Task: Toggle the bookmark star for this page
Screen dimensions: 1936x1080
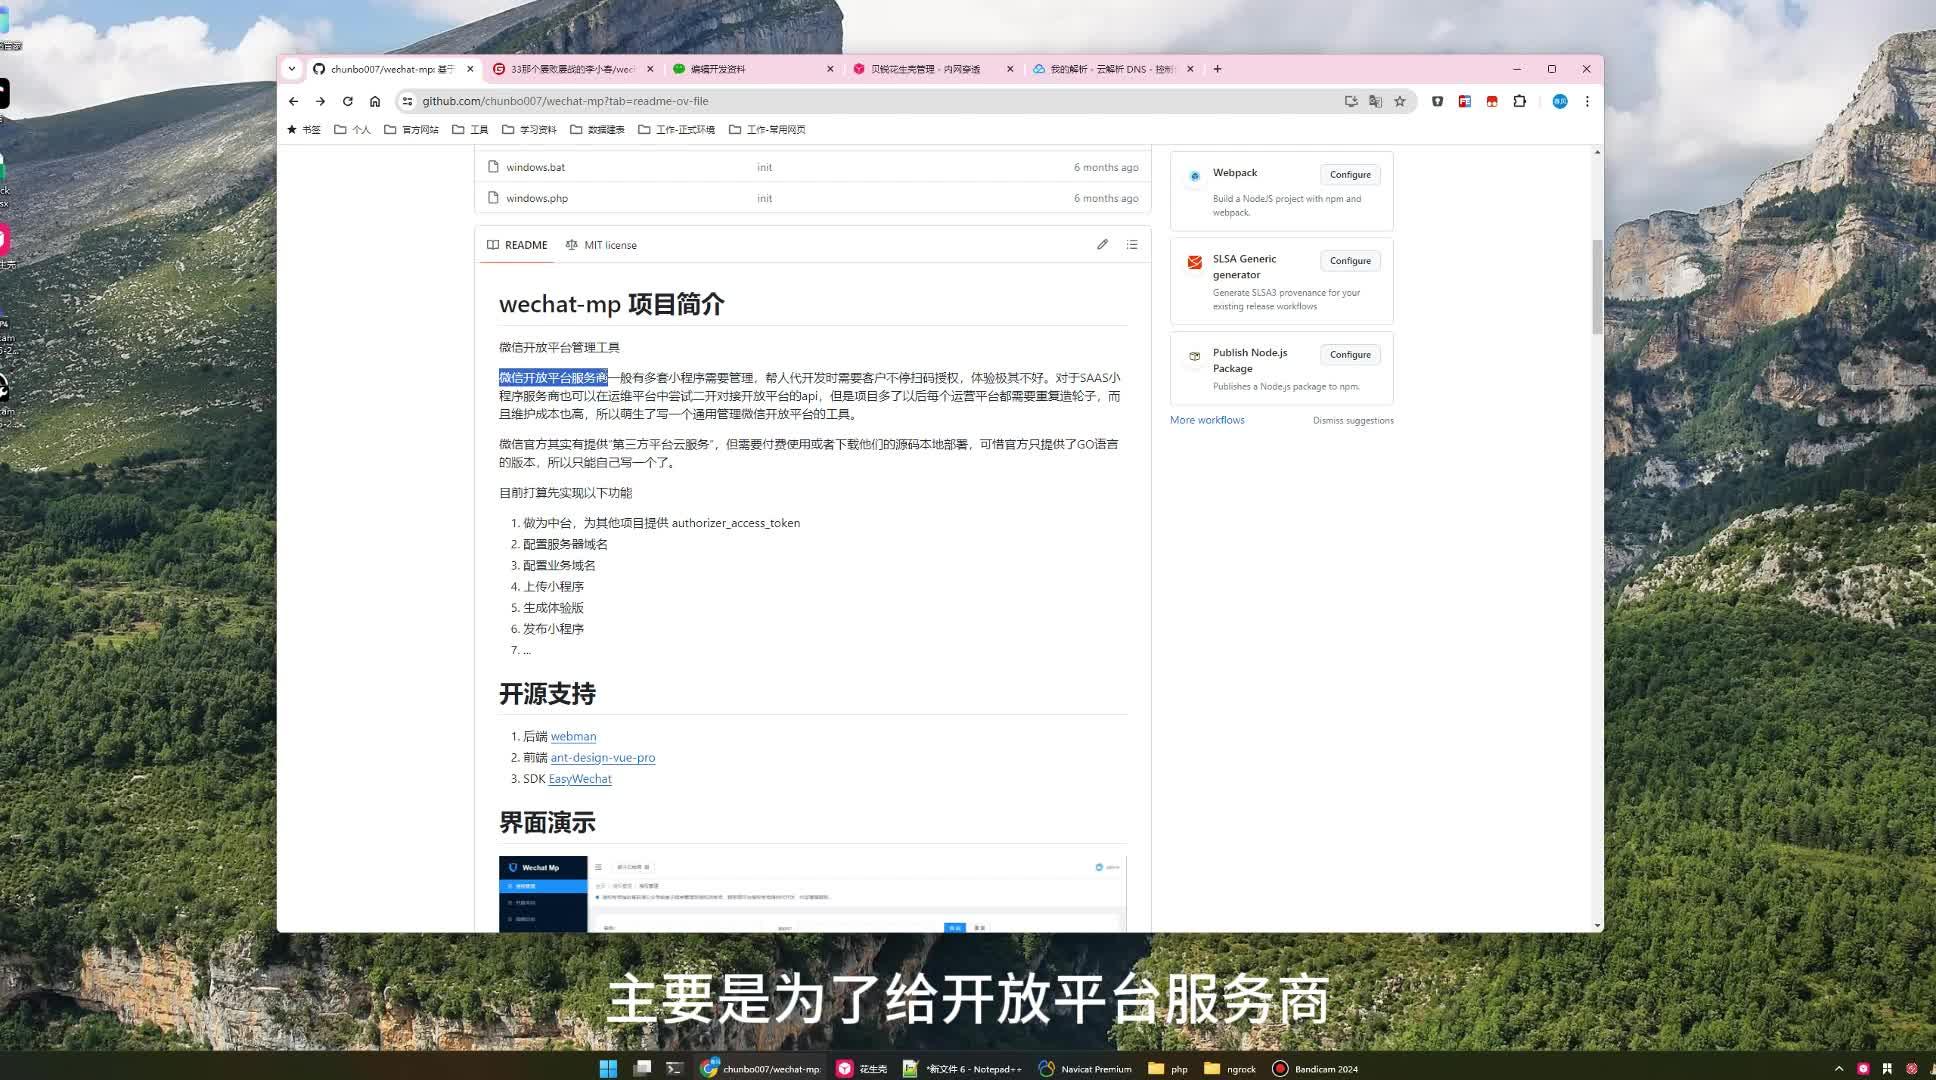Action: pyautogui.click(x=1400, y=101)
